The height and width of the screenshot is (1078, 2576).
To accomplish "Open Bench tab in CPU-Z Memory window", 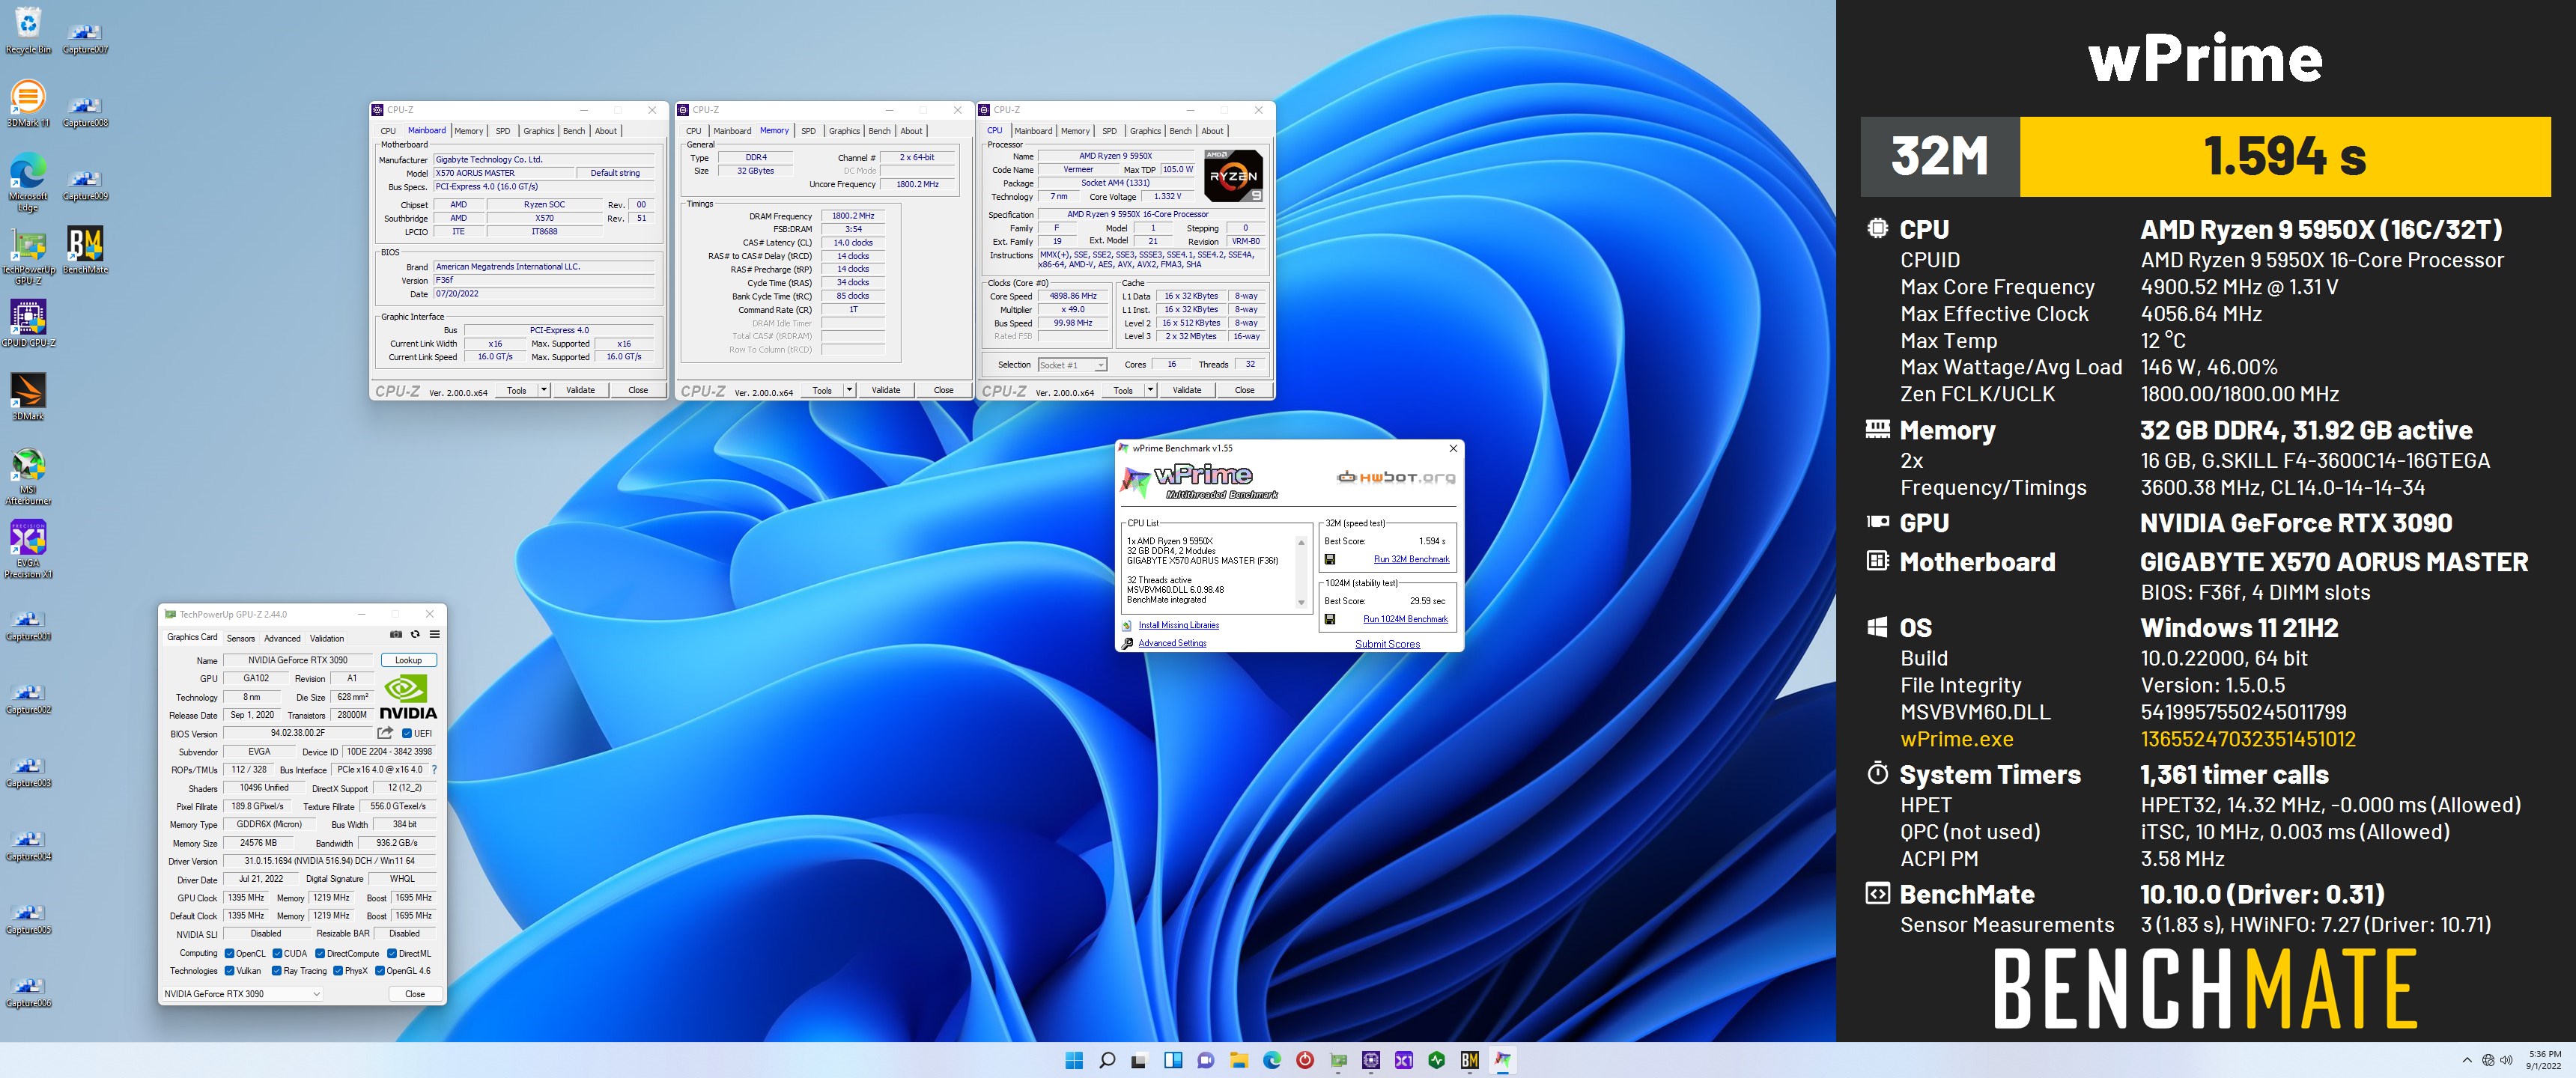I will click(879, 131).
